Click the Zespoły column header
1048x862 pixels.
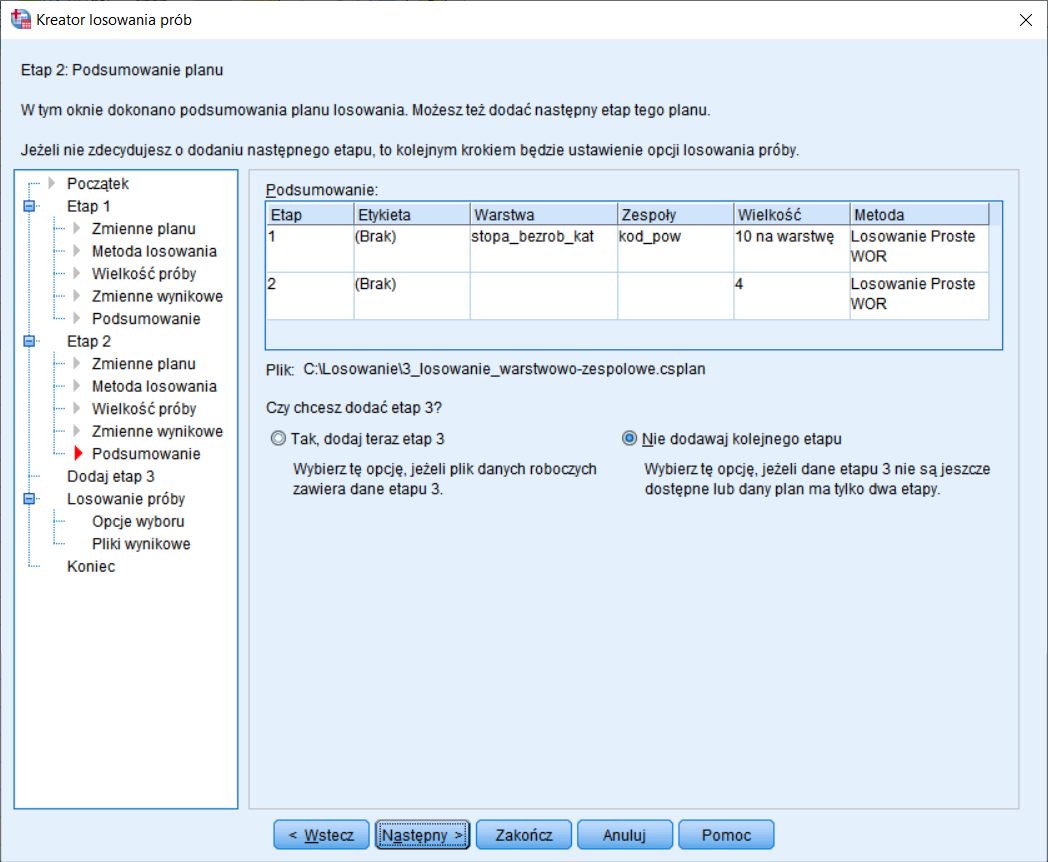(x=675, y=214)
